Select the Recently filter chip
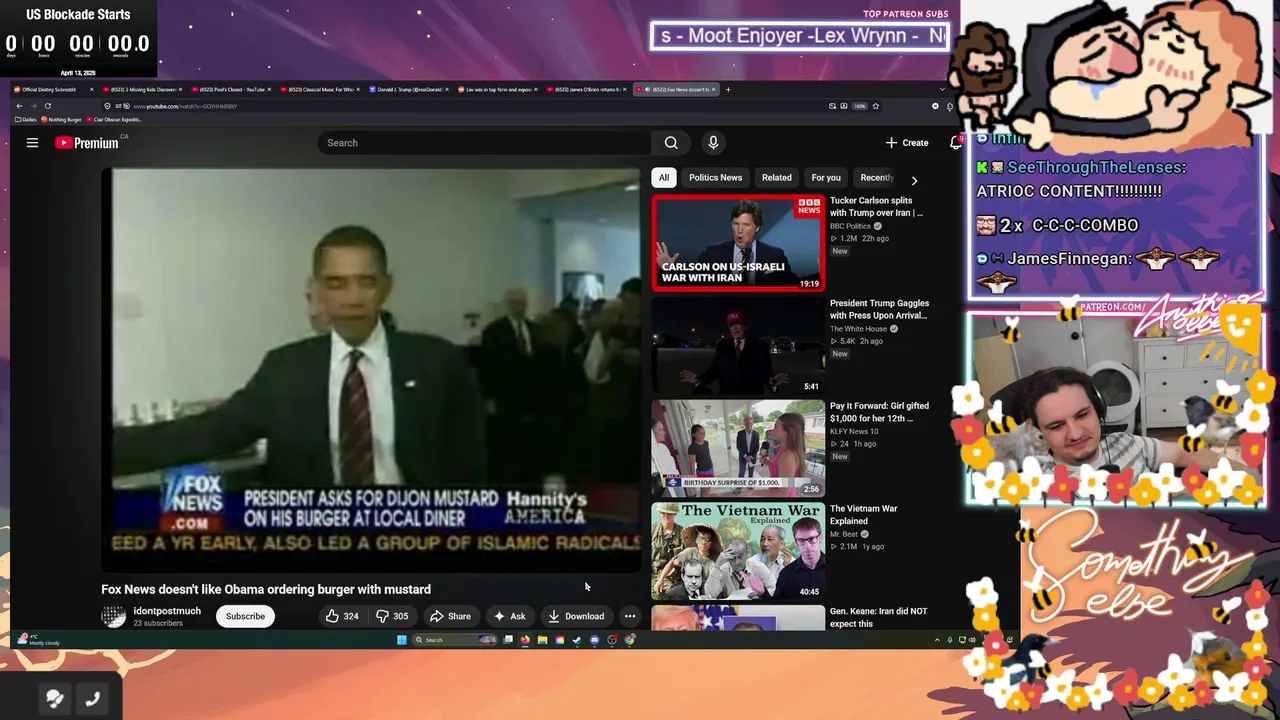 coord(876,178)
